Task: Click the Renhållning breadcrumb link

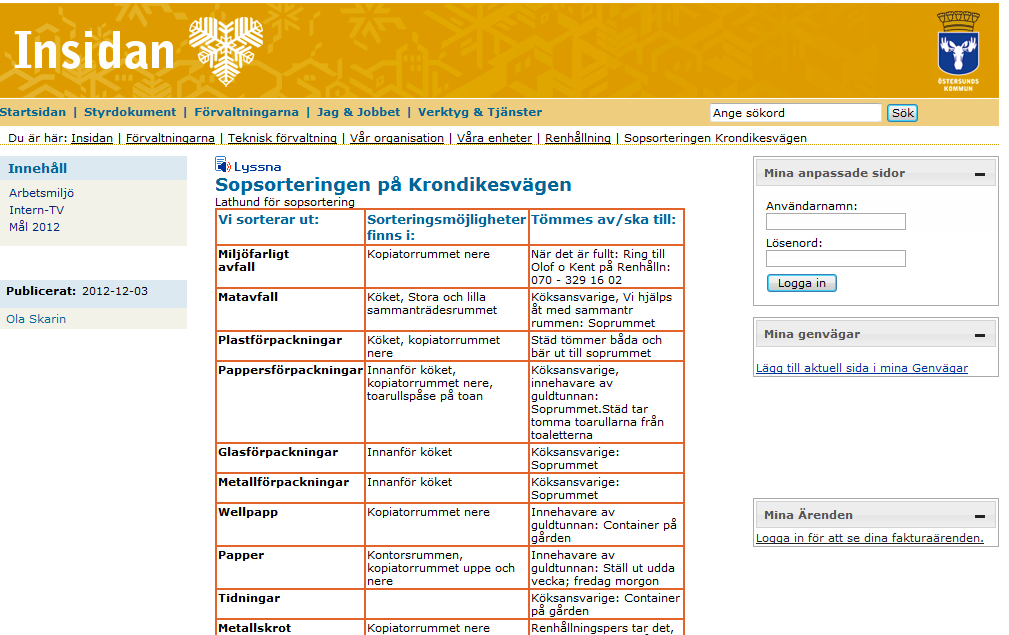Action: coord(578,138)
